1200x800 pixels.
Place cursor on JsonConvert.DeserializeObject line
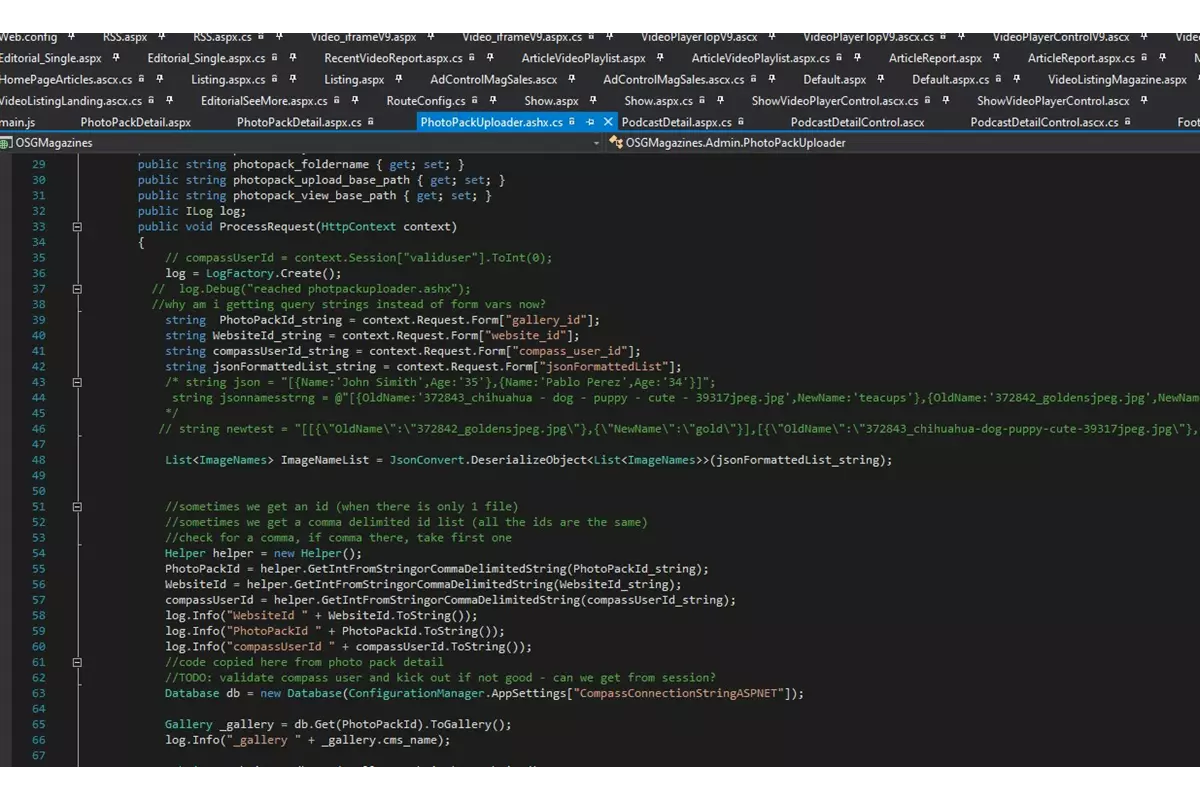(528, 460)
